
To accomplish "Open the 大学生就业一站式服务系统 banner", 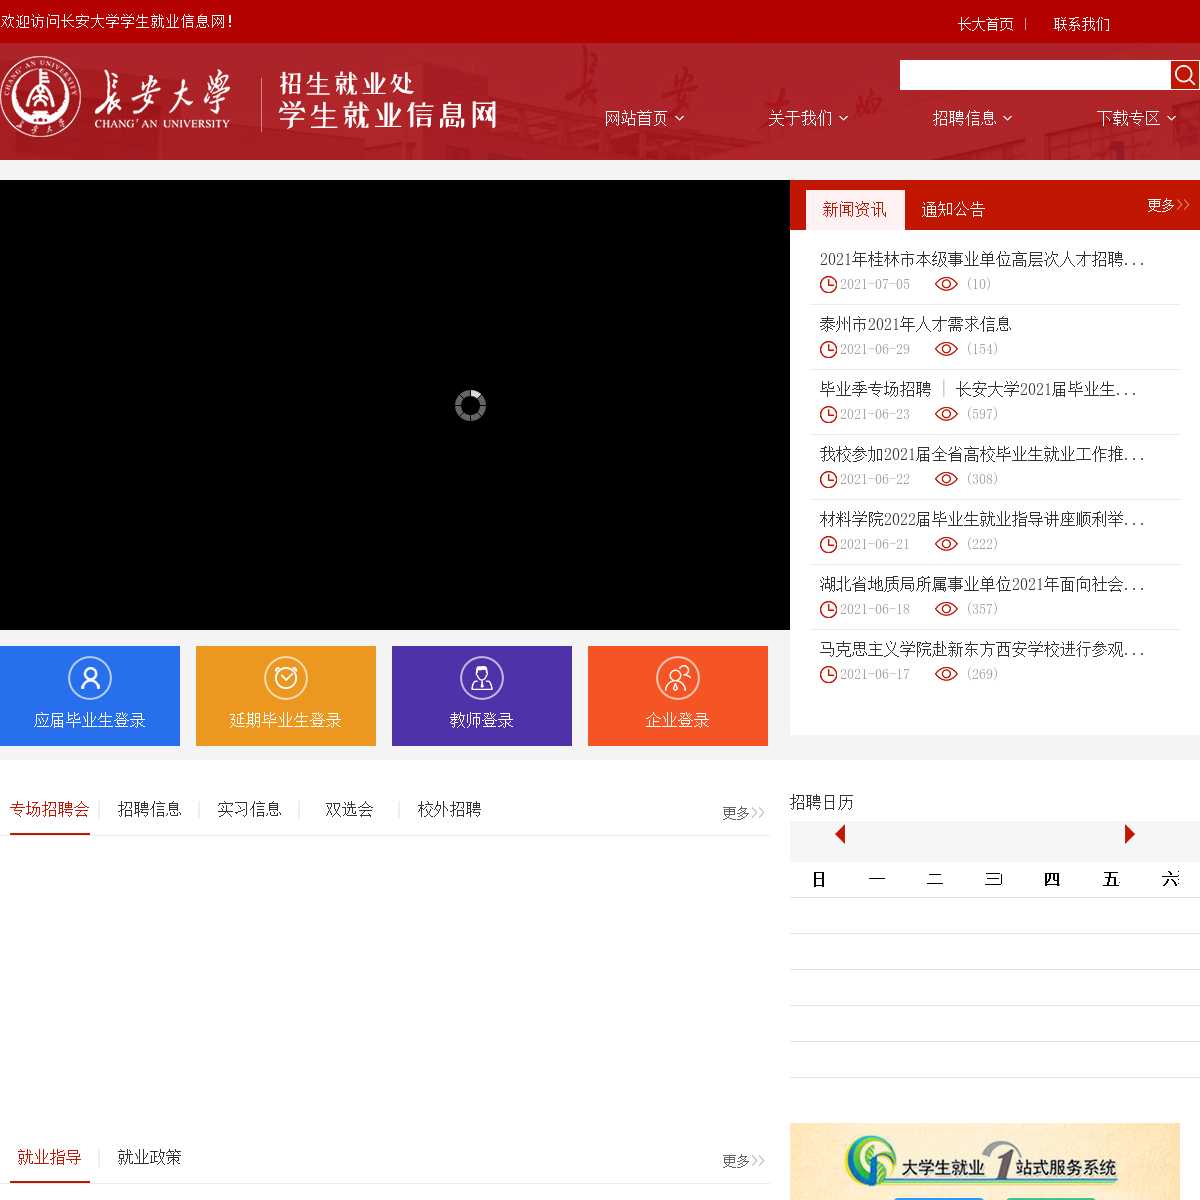I will [x=985, y=1162].
